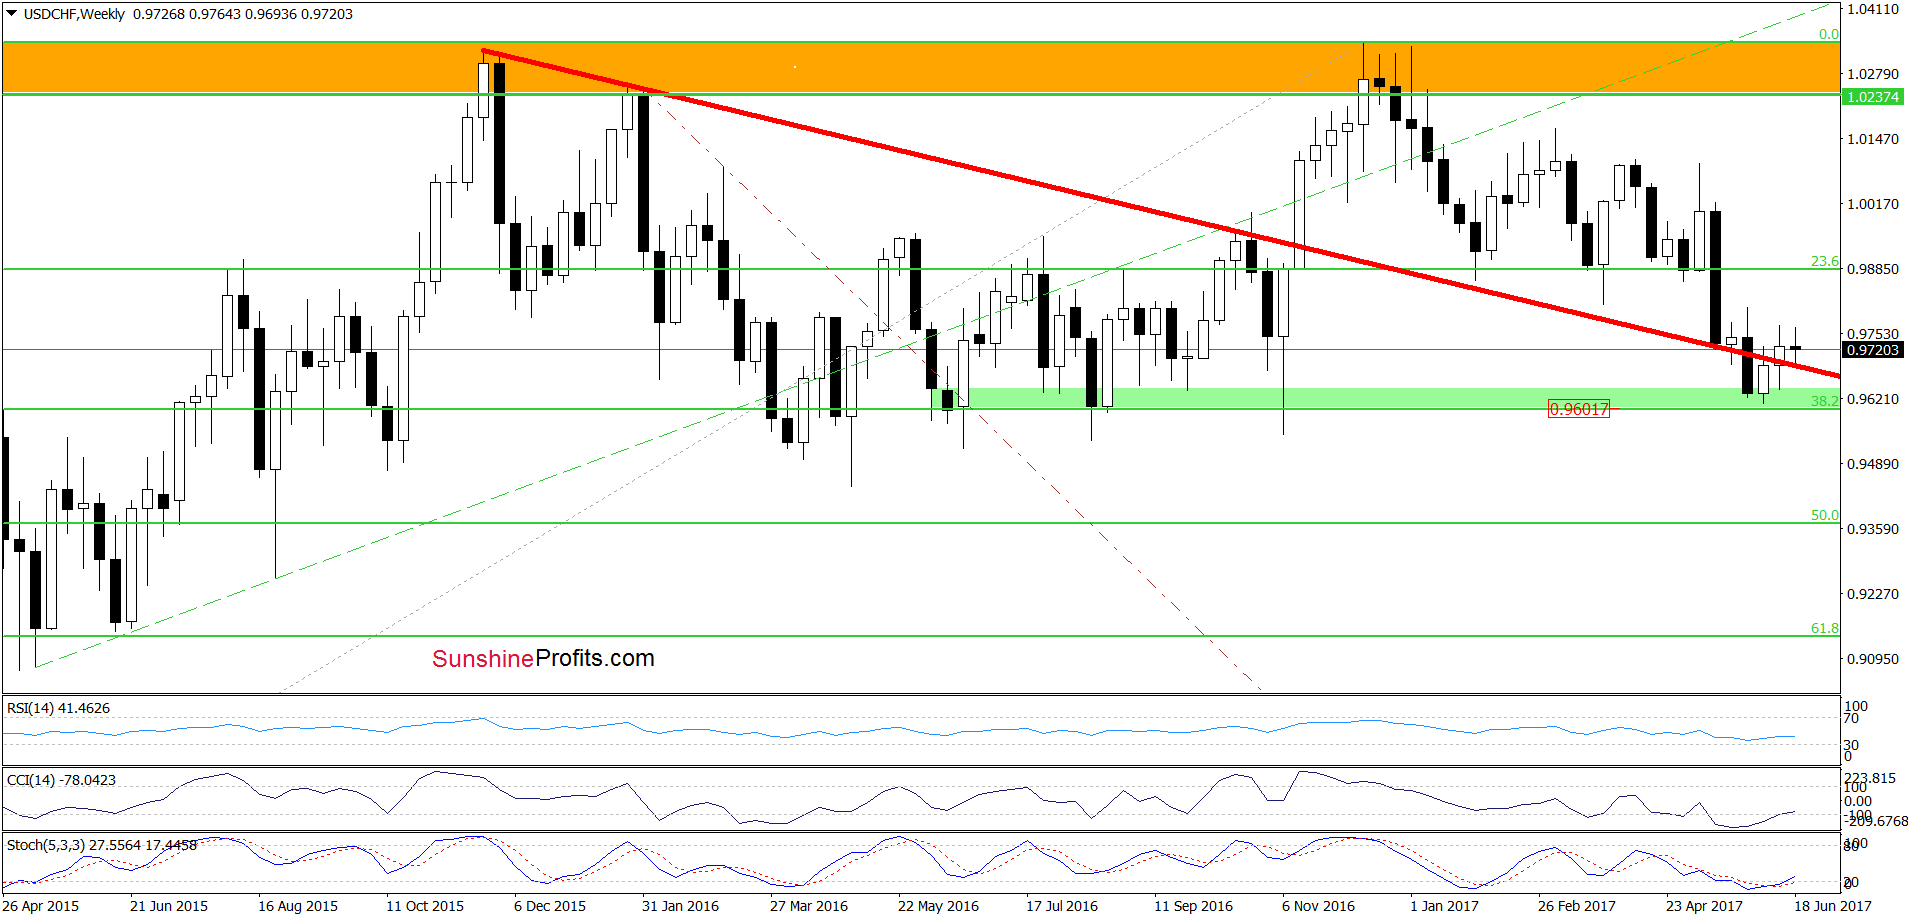The width and height of the screenshot is (1908, 920).
Task: Click the 50.0 Fibonacci level label
Action: [x=1824, y=515]
